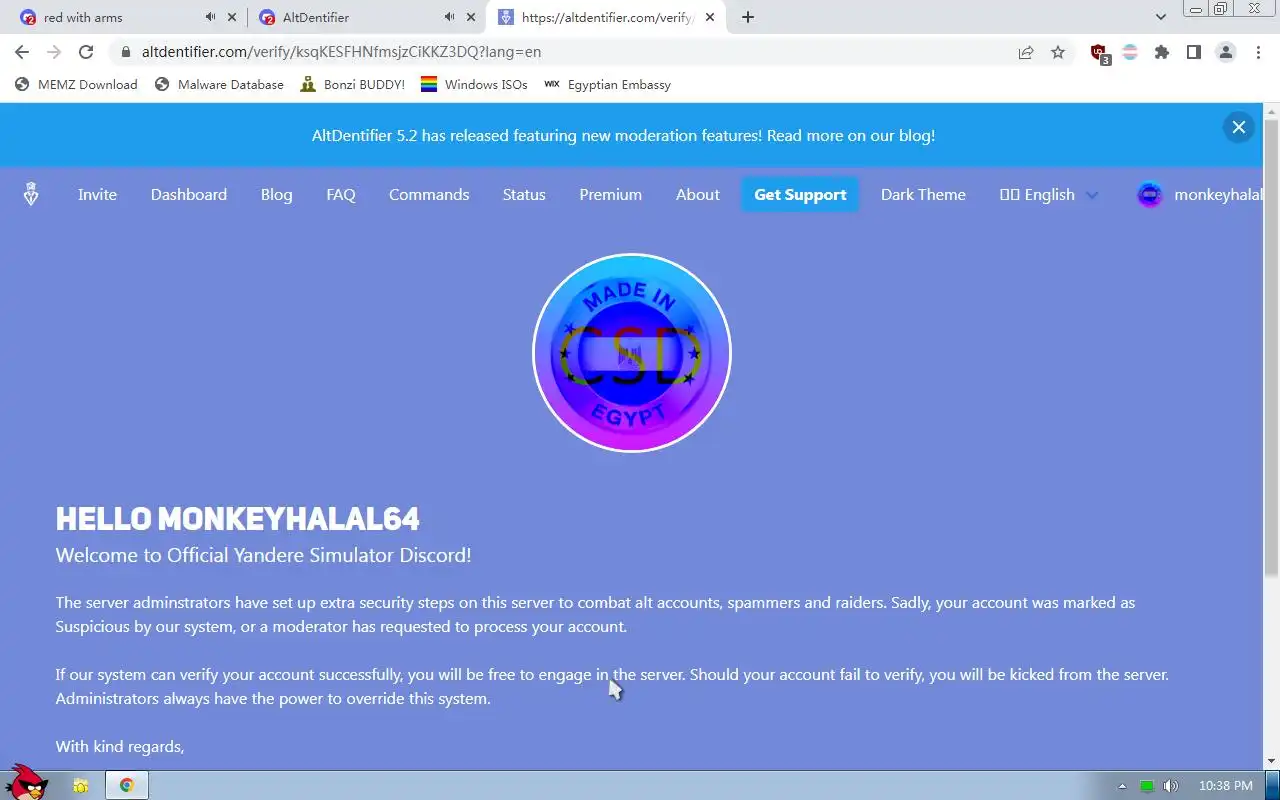Toggle the browser side panel icon
The height and width of the screenshot is (800, 1280).
1193,52
